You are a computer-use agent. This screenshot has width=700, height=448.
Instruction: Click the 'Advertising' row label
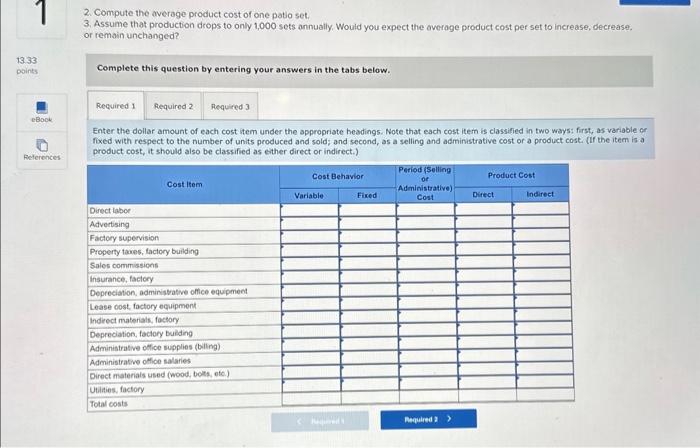point(109,224)
